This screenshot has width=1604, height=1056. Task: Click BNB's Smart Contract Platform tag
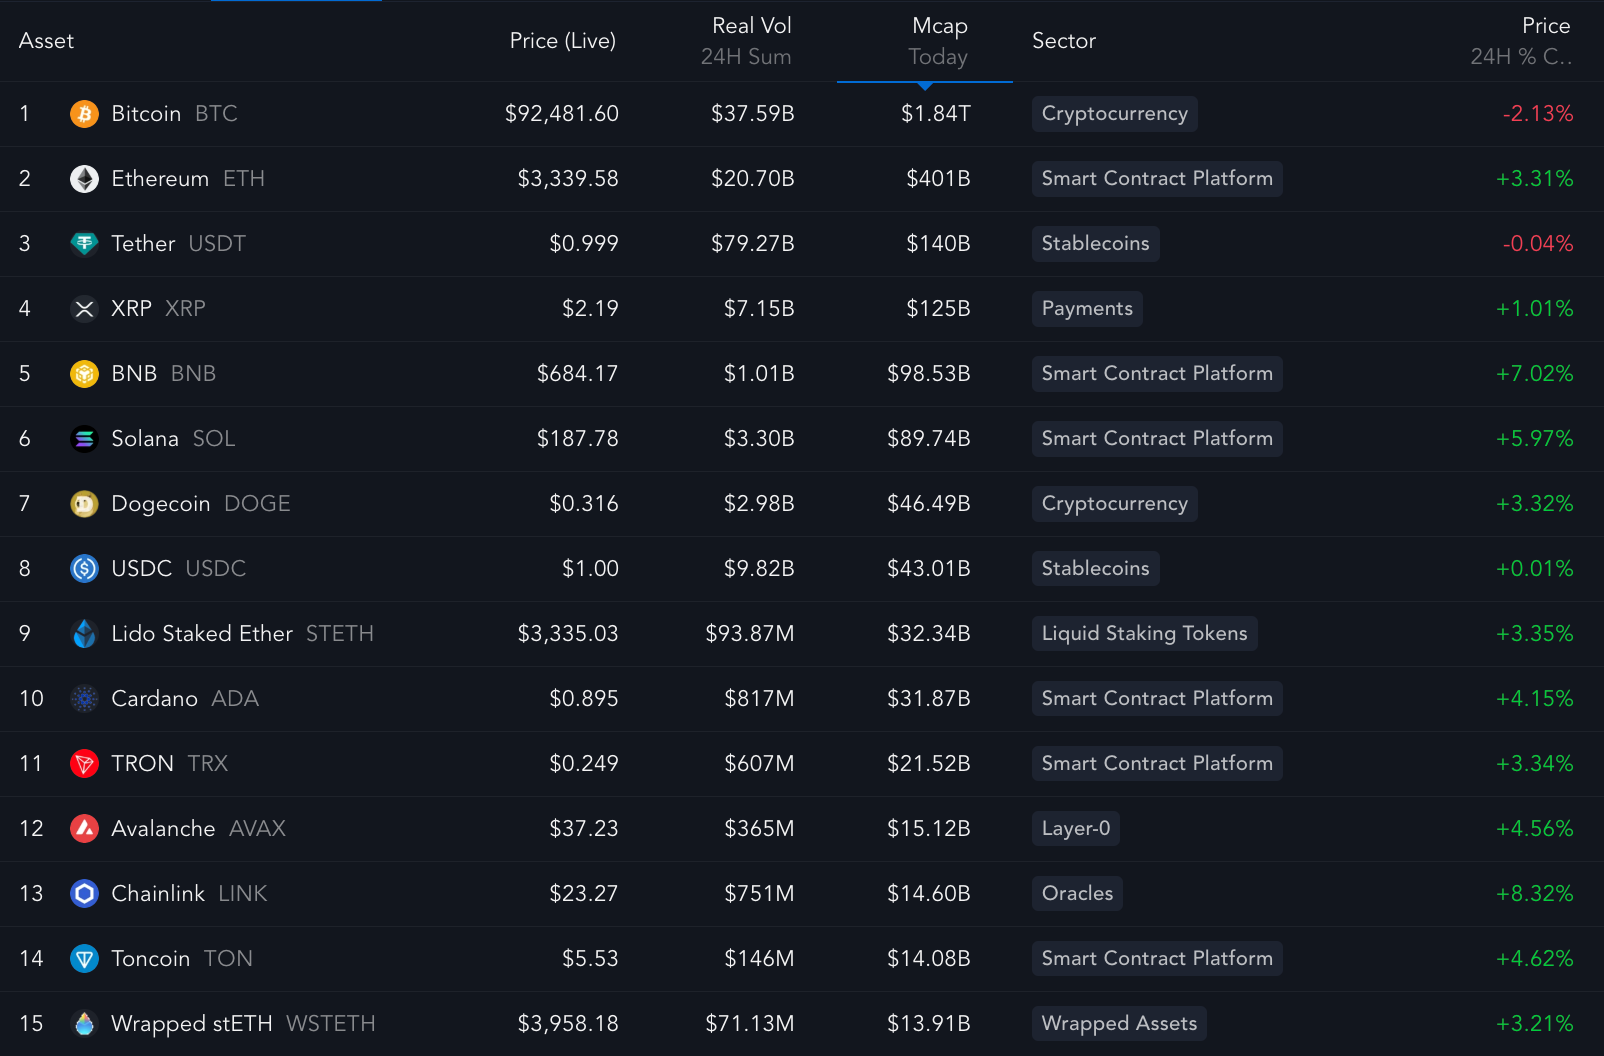point(1157,374)
